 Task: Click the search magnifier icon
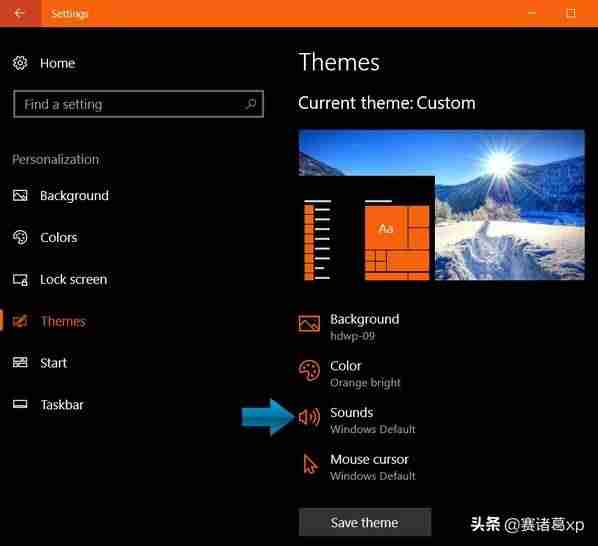click(x=251, y=104)
